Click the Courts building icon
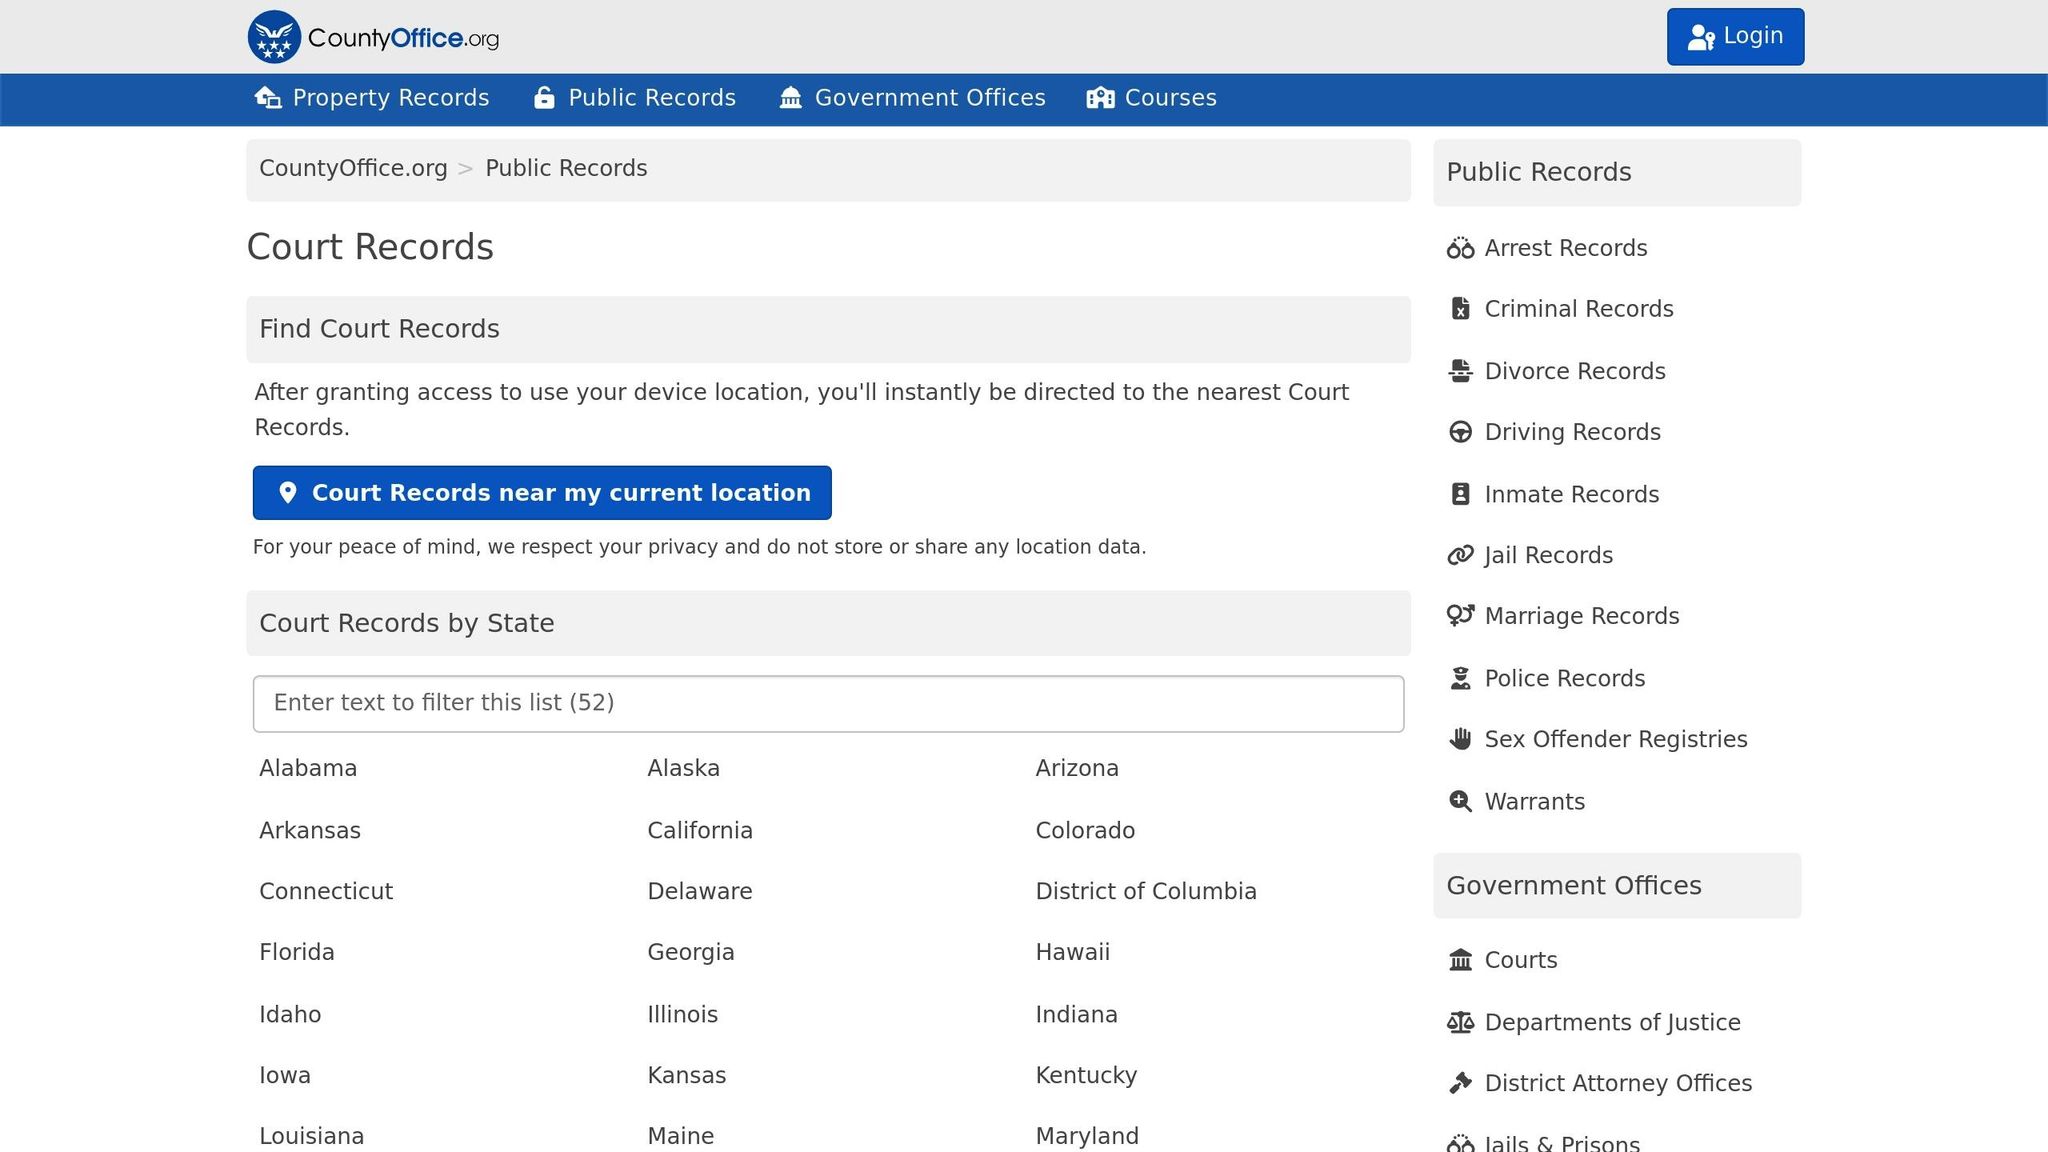 (x=1460, y=960)
